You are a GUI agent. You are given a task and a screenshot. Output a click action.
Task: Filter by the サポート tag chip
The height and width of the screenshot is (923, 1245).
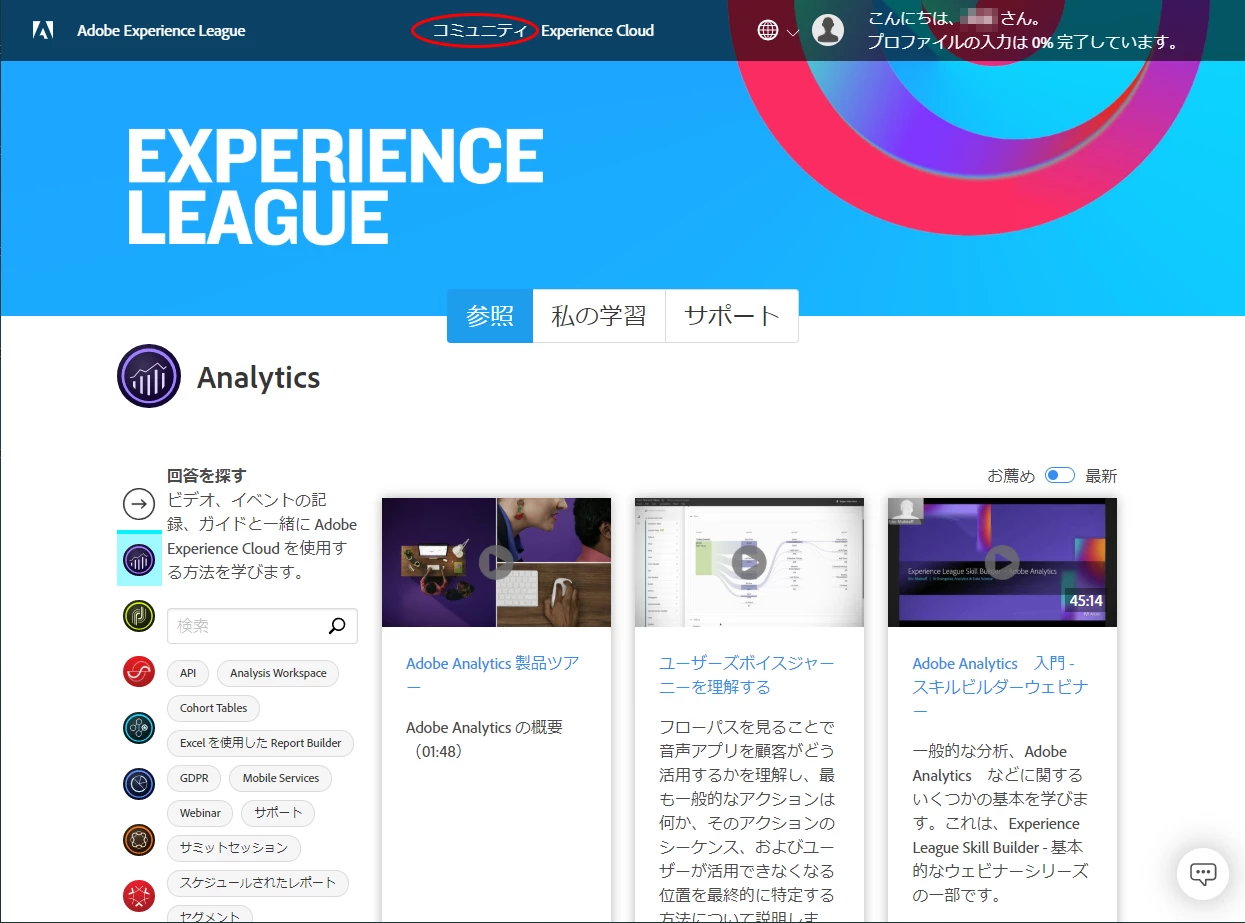click(x=278, y=813)
